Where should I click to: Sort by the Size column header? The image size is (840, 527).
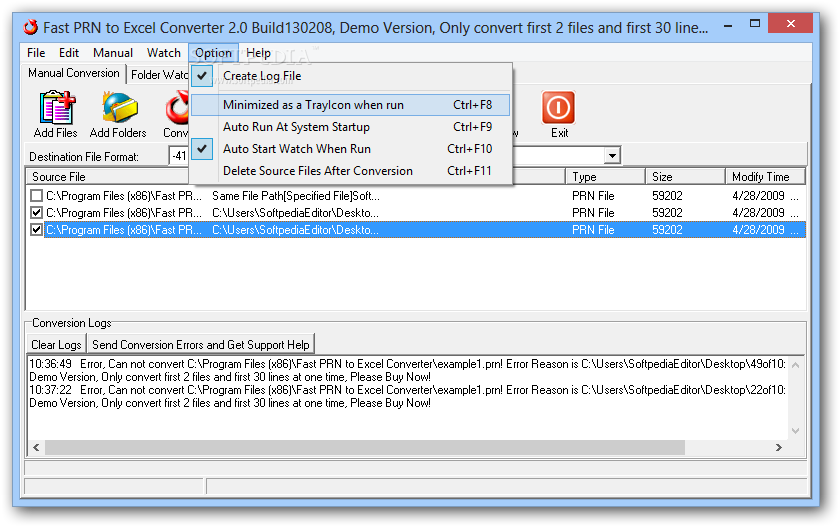(x=685, y=177)
